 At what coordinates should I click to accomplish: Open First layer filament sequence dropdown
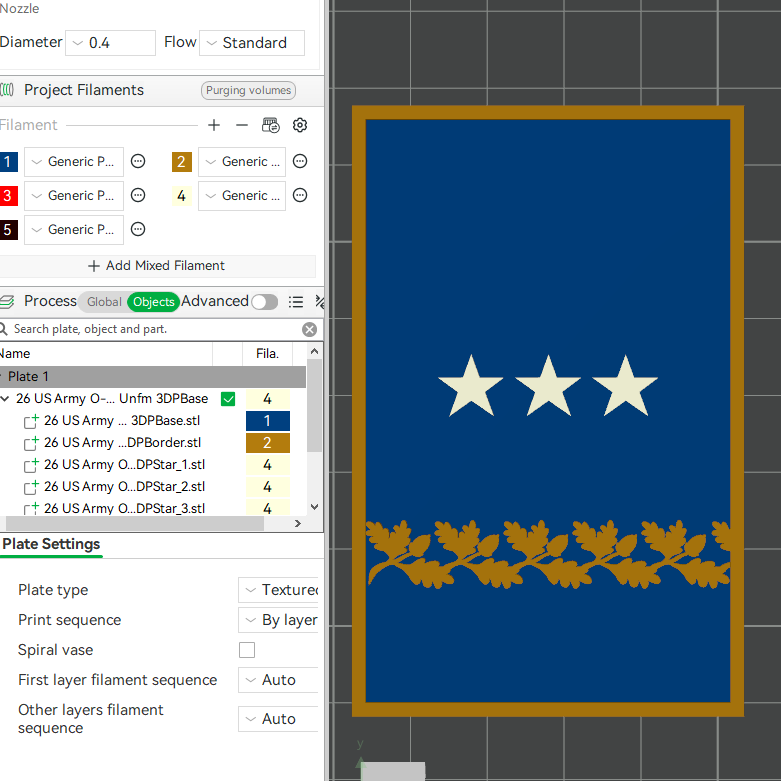tap(278, 680)
